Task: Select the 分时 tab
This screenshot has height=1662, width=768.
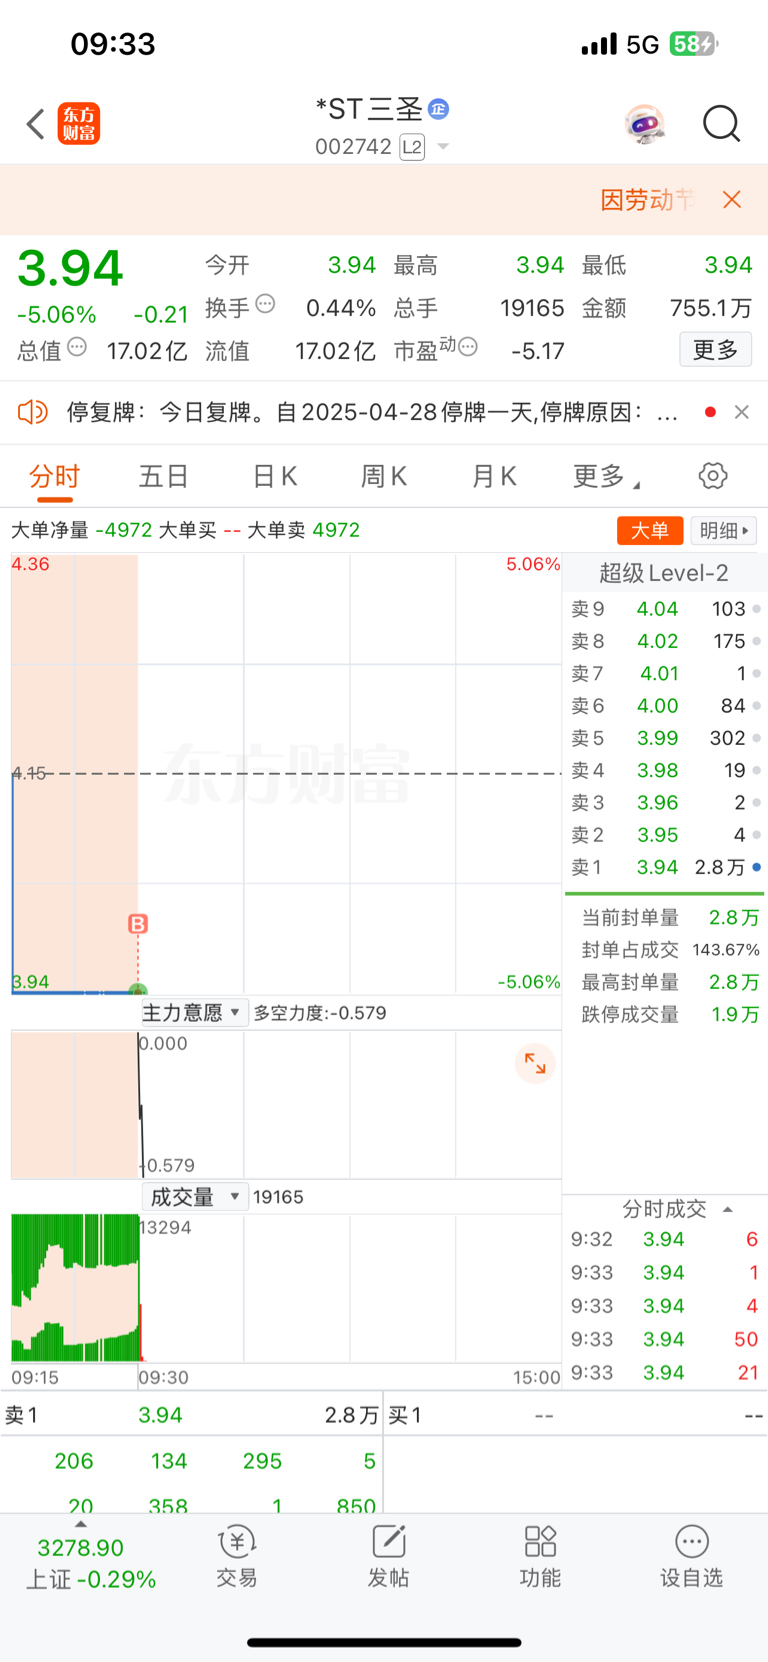Action: pos(54,476)
